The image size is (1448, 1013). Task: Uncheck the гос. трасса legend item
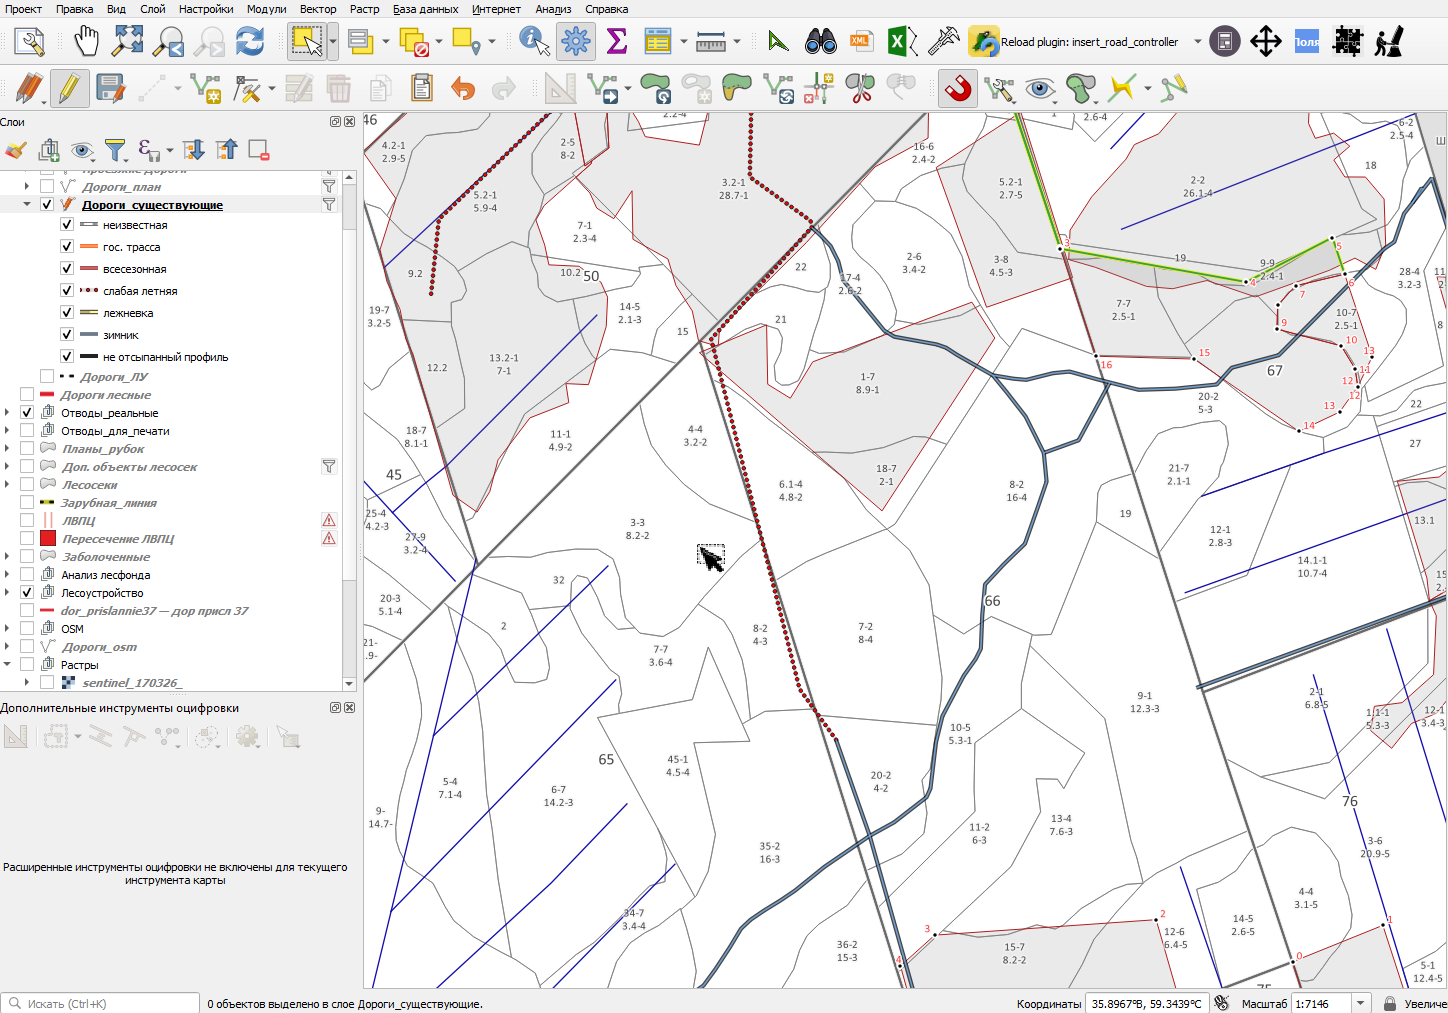click(67, 247)
